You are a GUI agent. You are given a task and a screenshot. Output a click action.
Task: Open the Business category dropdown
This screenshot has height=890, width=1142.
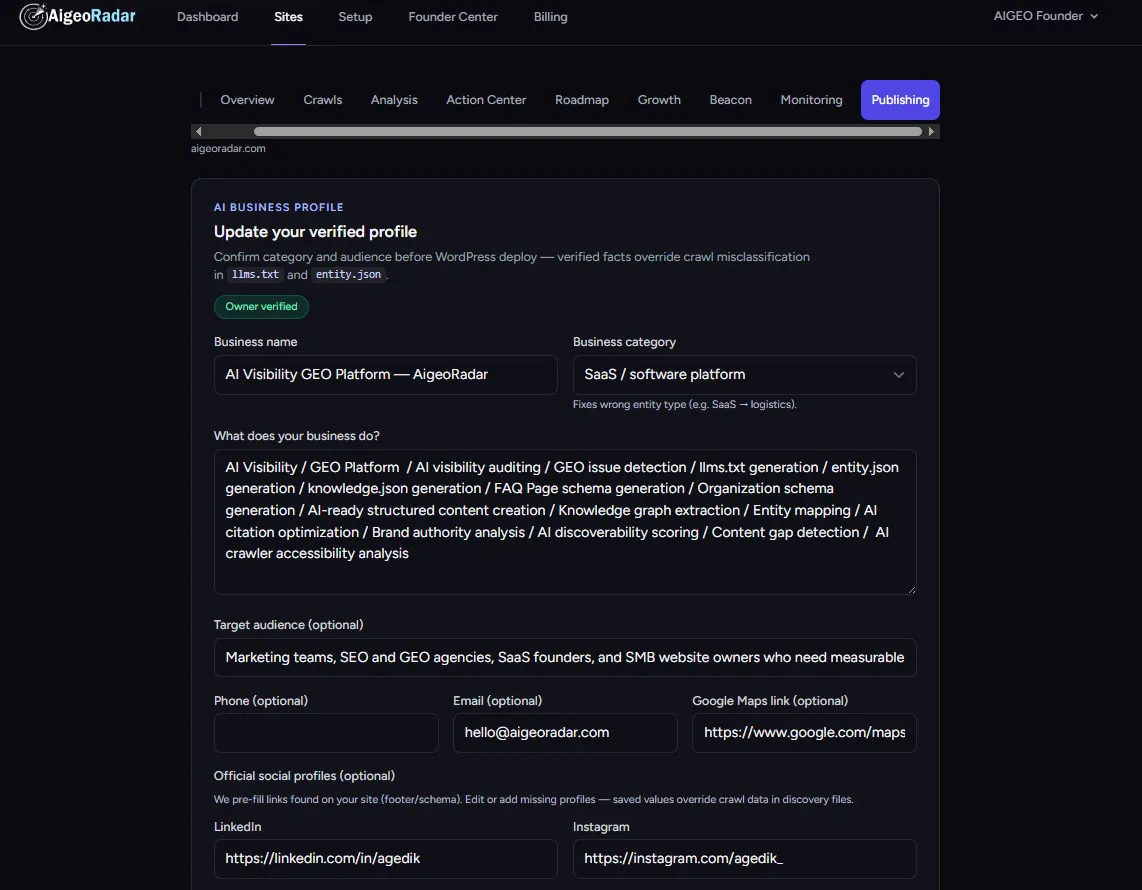(744, 374)
